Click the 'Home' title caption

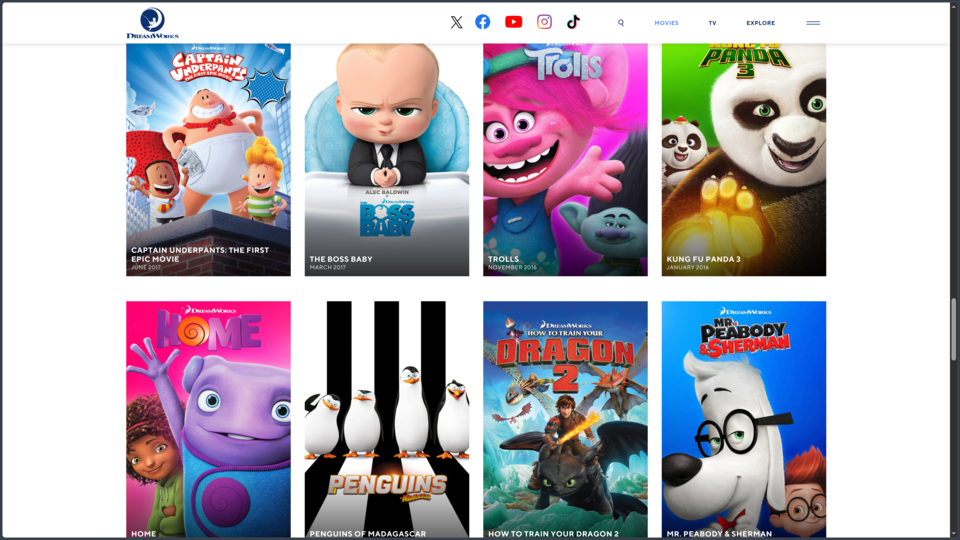click(x=143, y=534)
